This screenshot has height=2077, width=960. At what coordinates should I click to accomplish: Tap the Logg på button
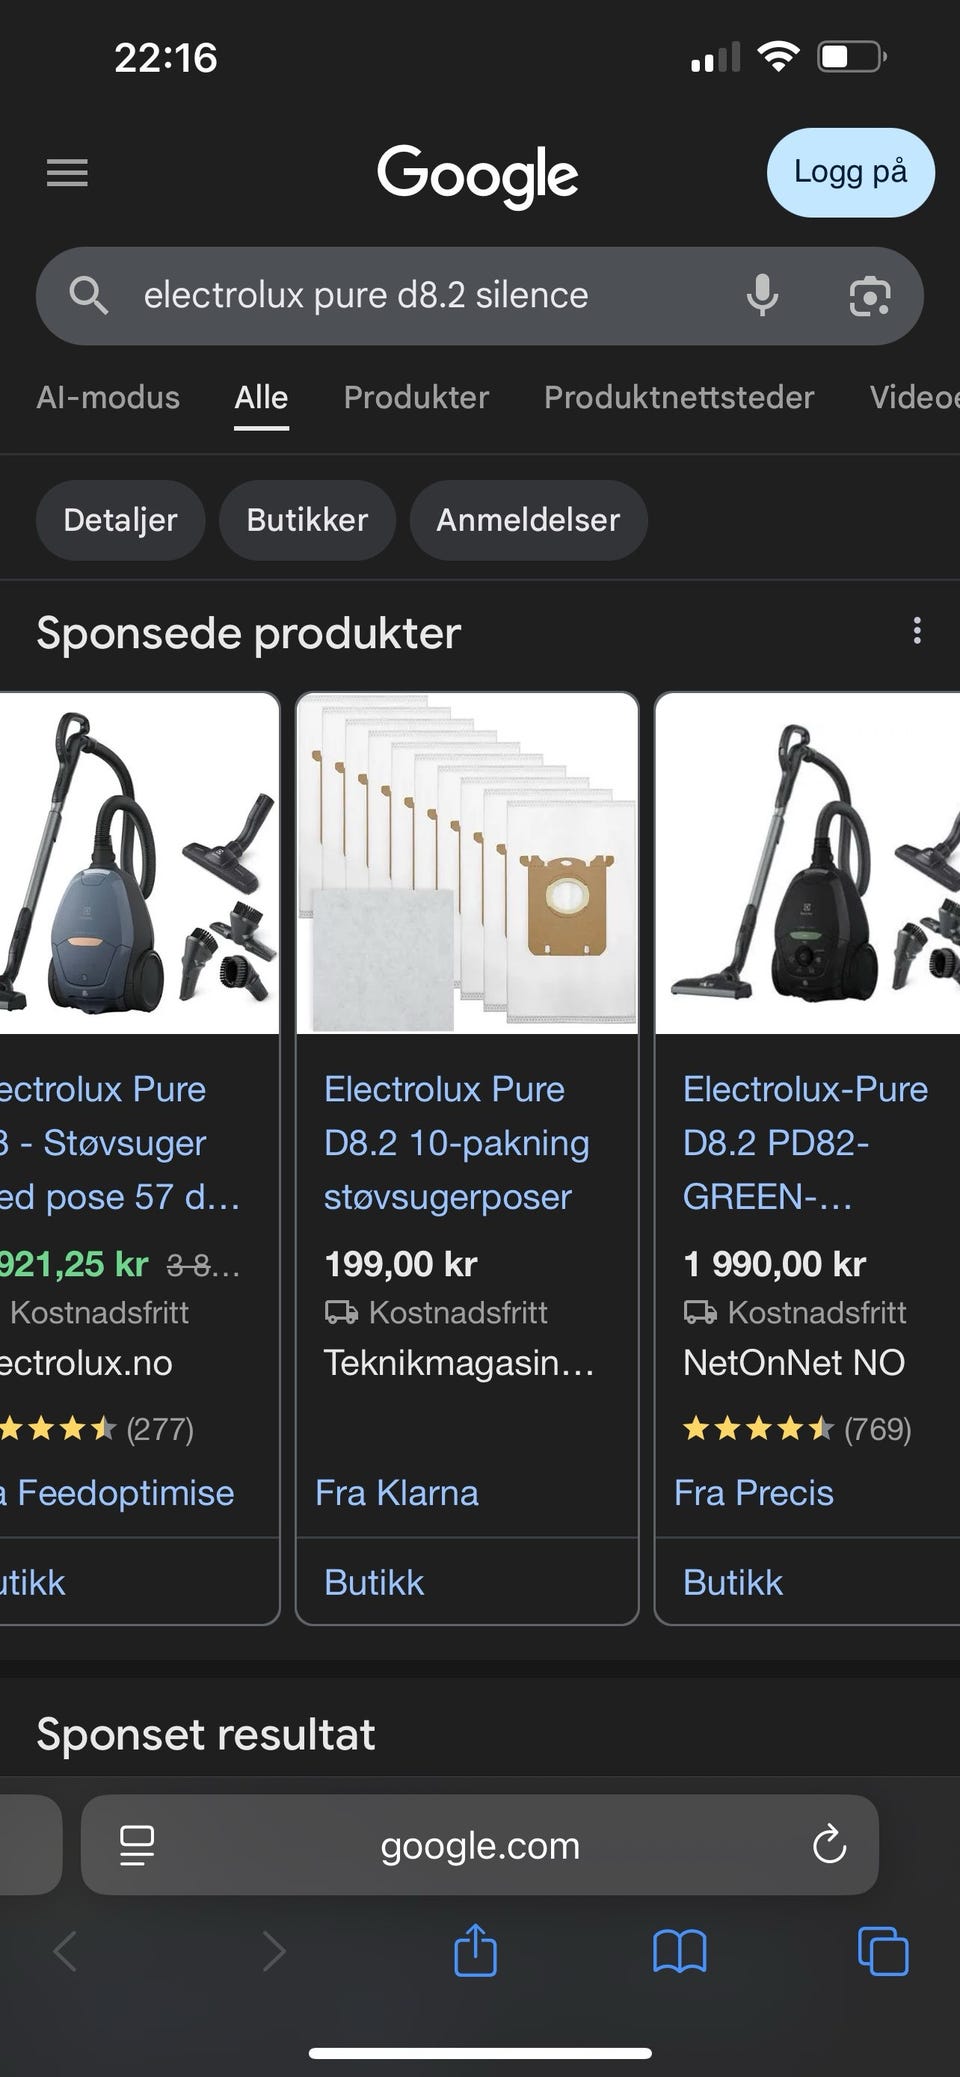pos(851,172)
